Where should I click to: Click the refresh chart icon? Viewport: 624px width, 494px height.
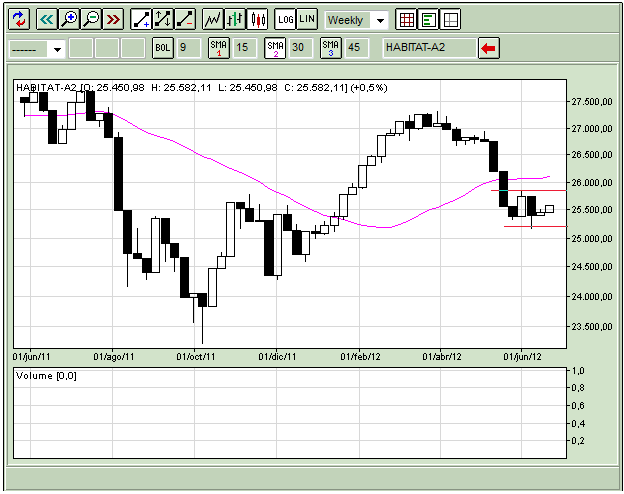click(x=19, y=19)
